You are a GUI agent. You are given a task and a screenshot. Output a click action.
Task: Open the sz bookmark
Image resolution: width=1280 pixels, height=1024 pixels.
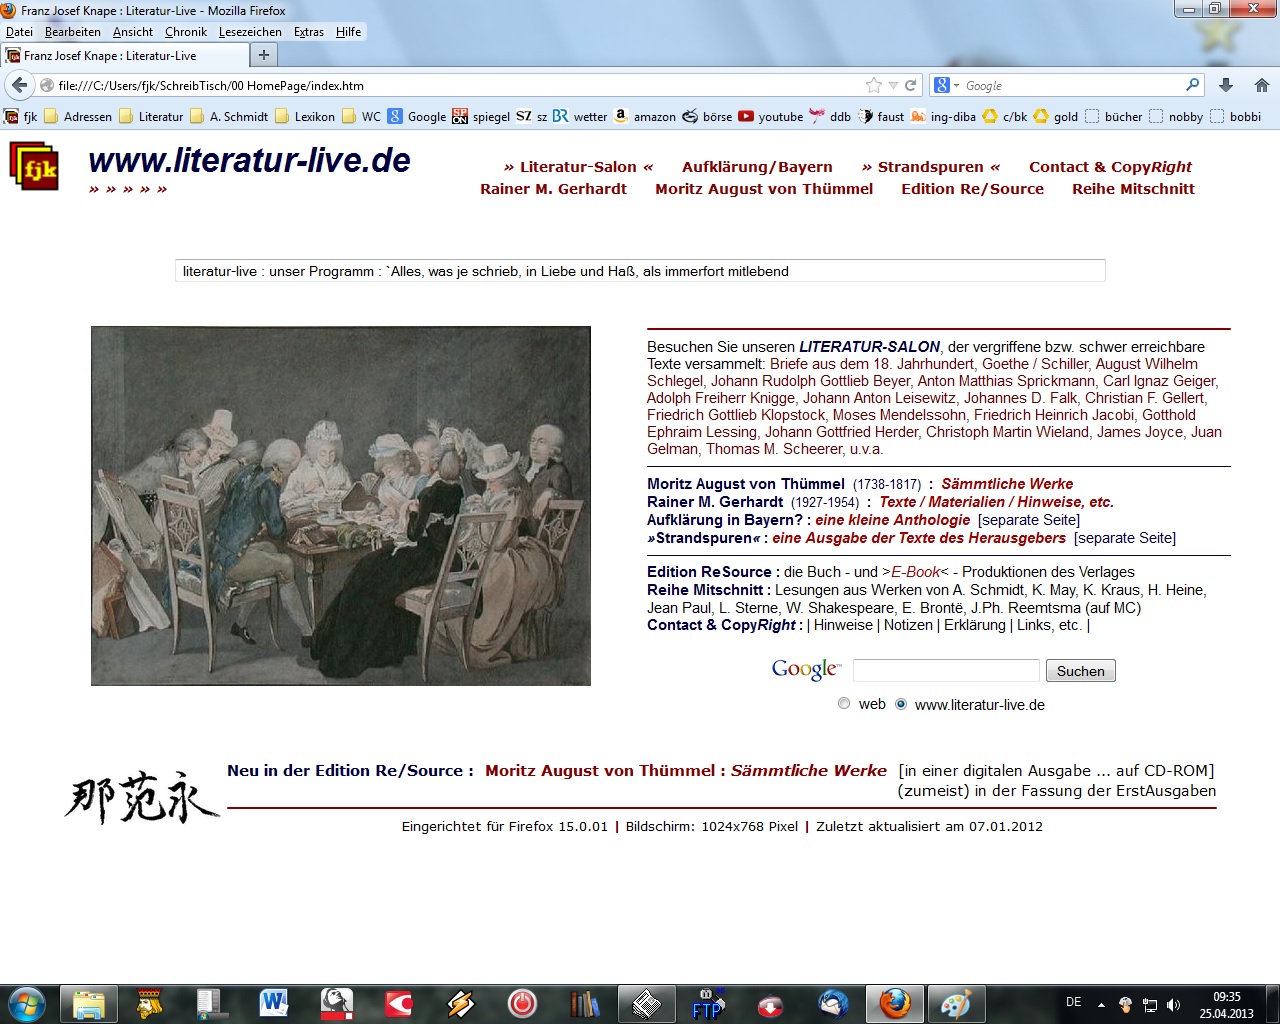tap(532, 116)
